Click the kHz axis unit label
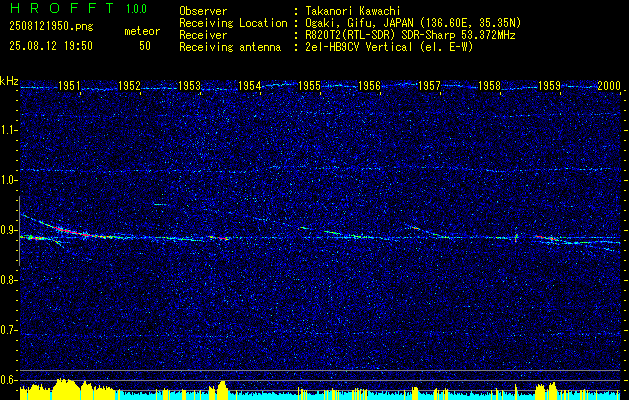The height and width of the screenshot is (400, 629). tap(9, 81)
